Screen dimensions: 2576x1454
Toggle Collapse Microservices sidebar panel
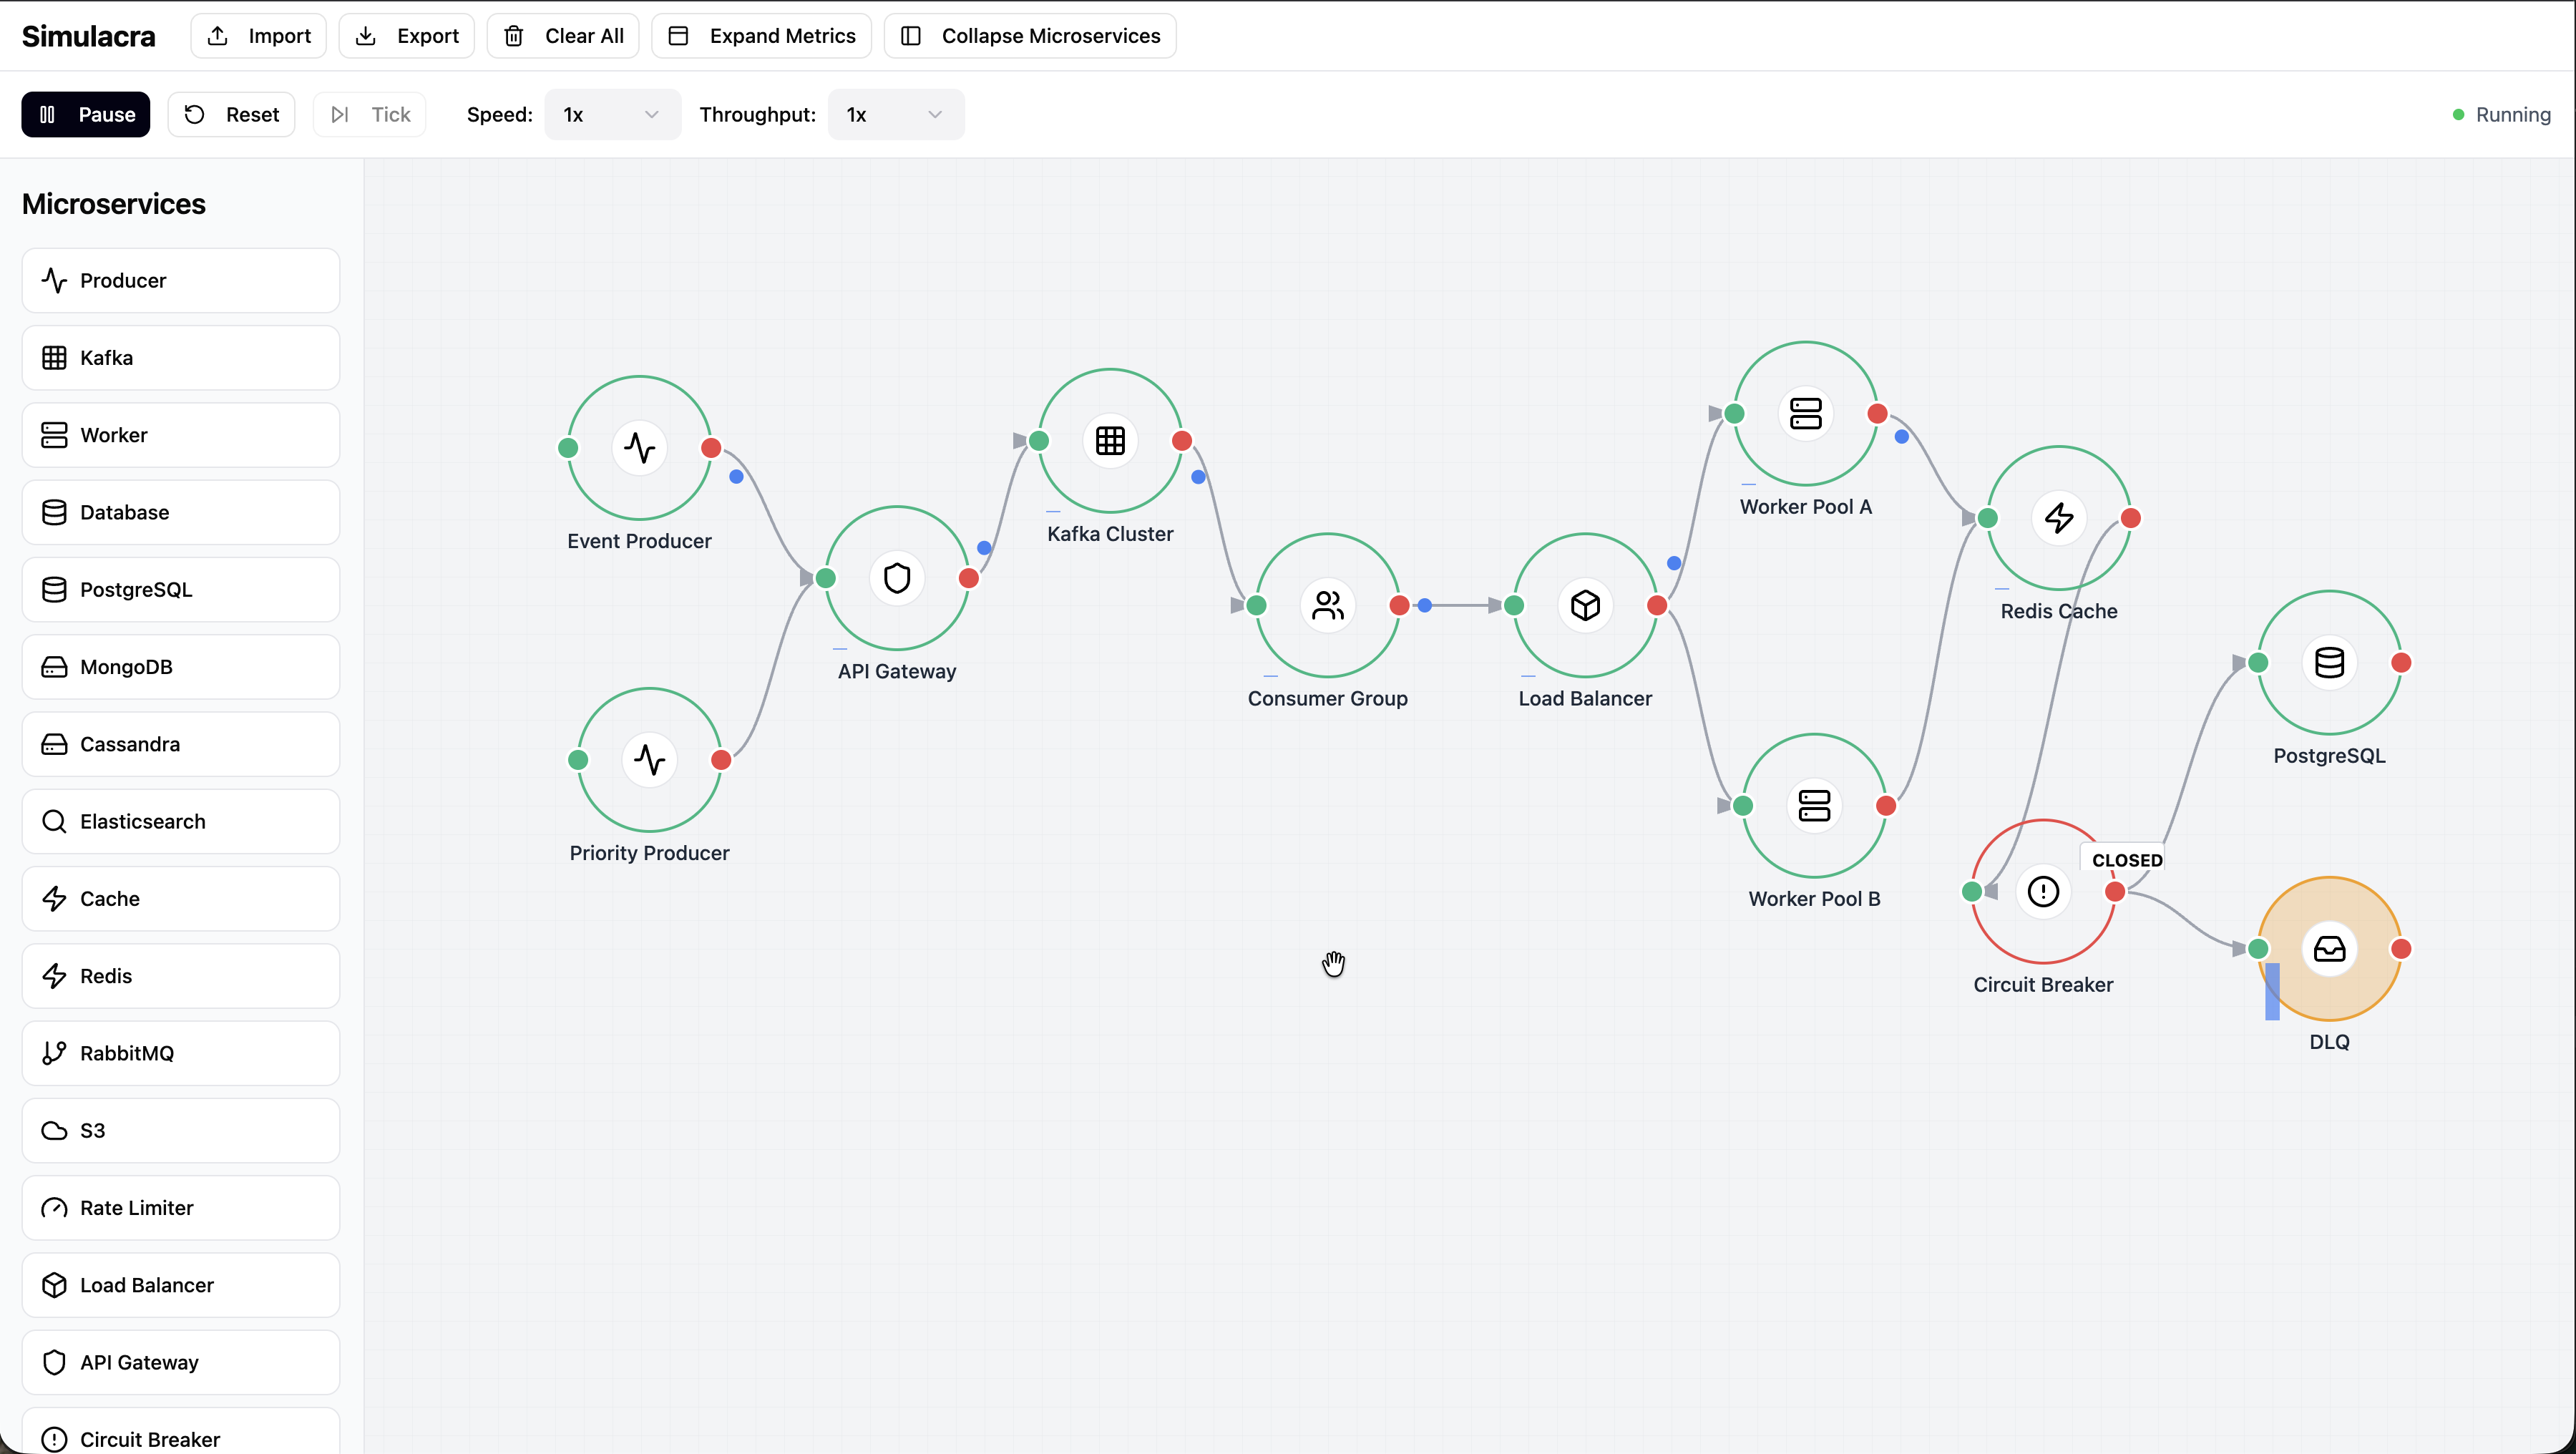pos(1030,36)
